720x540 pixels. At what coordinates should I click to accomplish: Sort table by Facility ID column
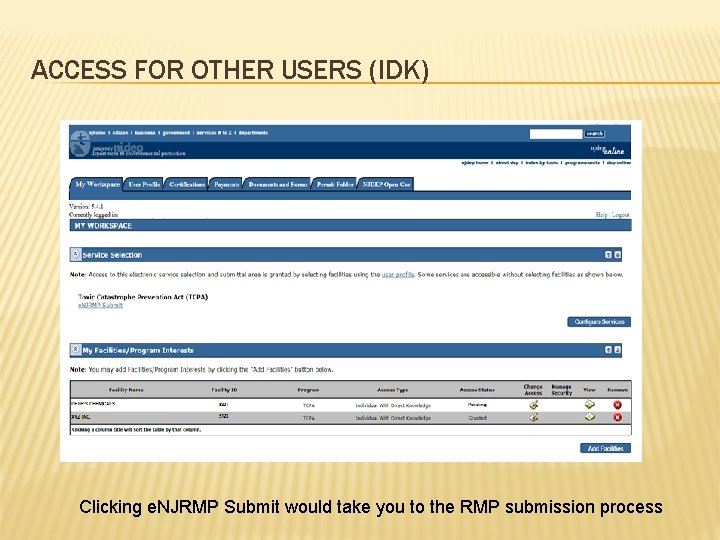pos(224,390)
